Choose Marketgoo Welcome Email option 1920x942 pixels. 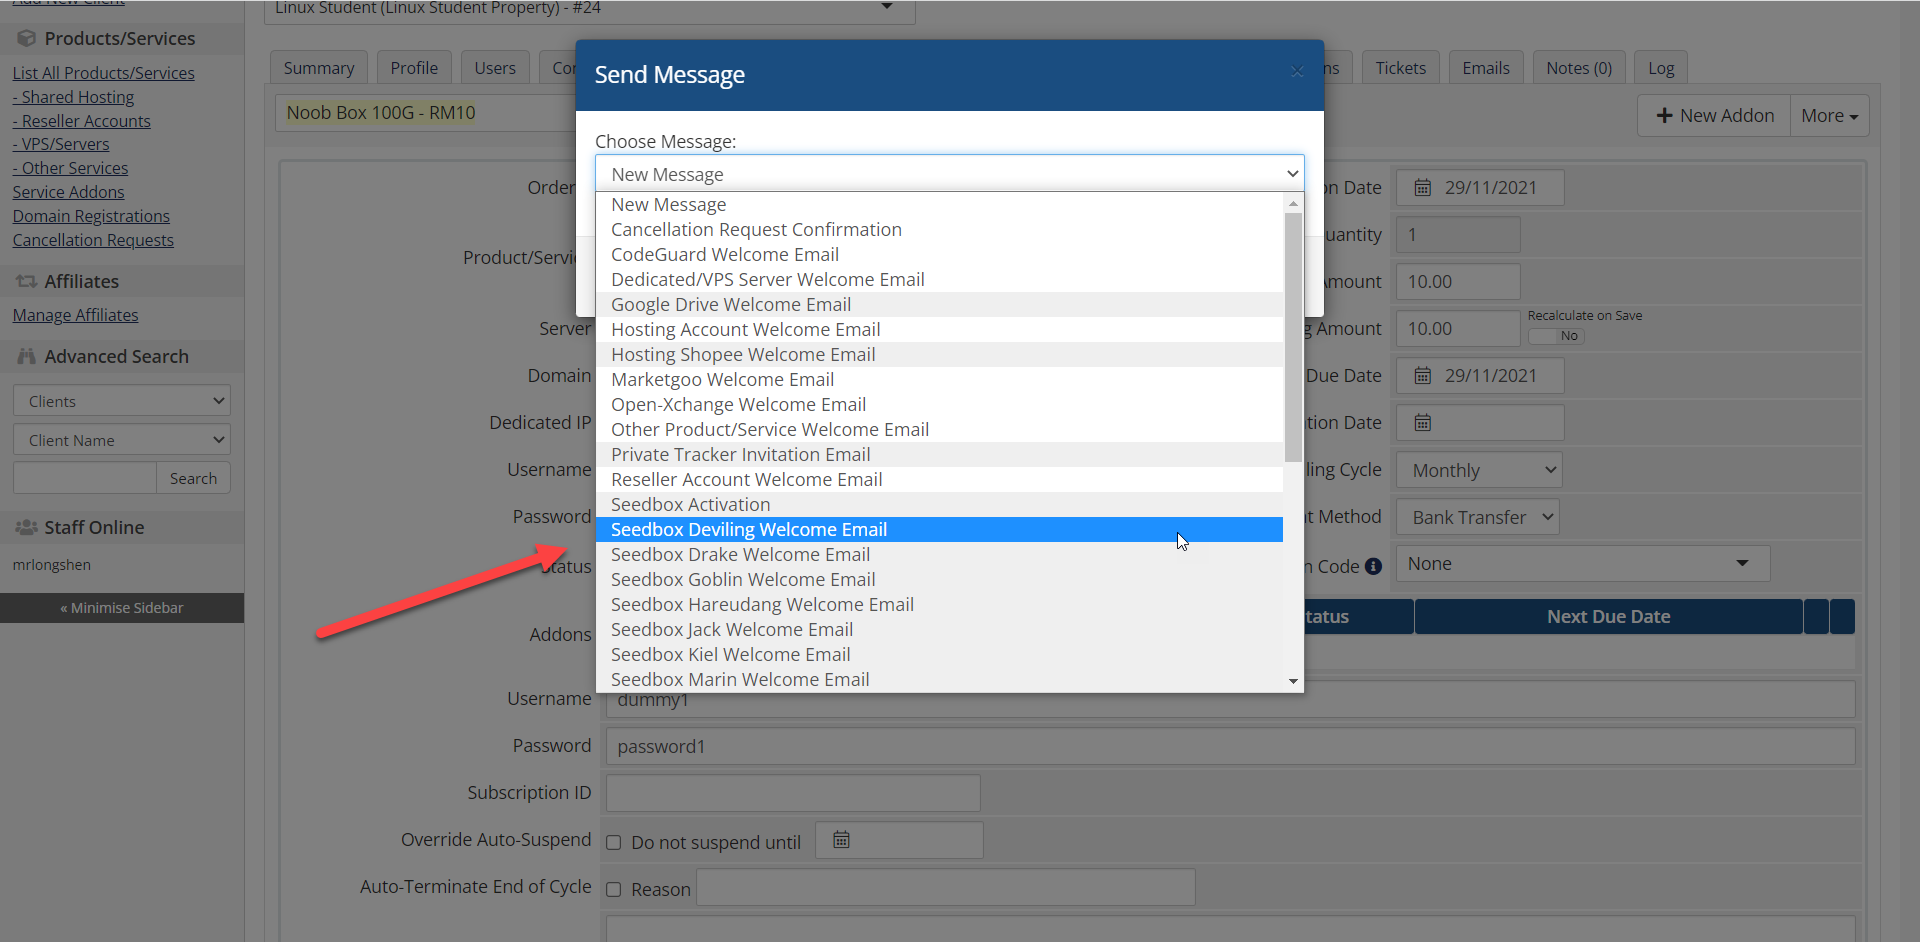[x=940, y=380]
